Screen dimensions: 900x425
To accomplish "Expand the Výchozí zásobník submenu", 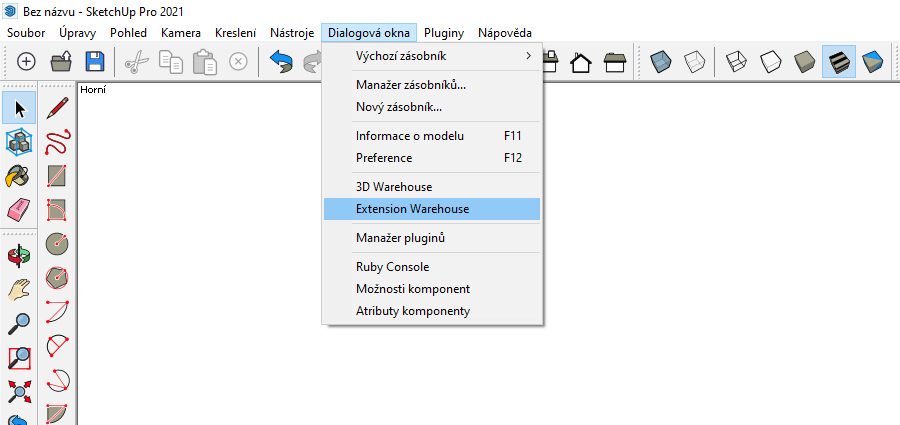I will coord(431,56).
